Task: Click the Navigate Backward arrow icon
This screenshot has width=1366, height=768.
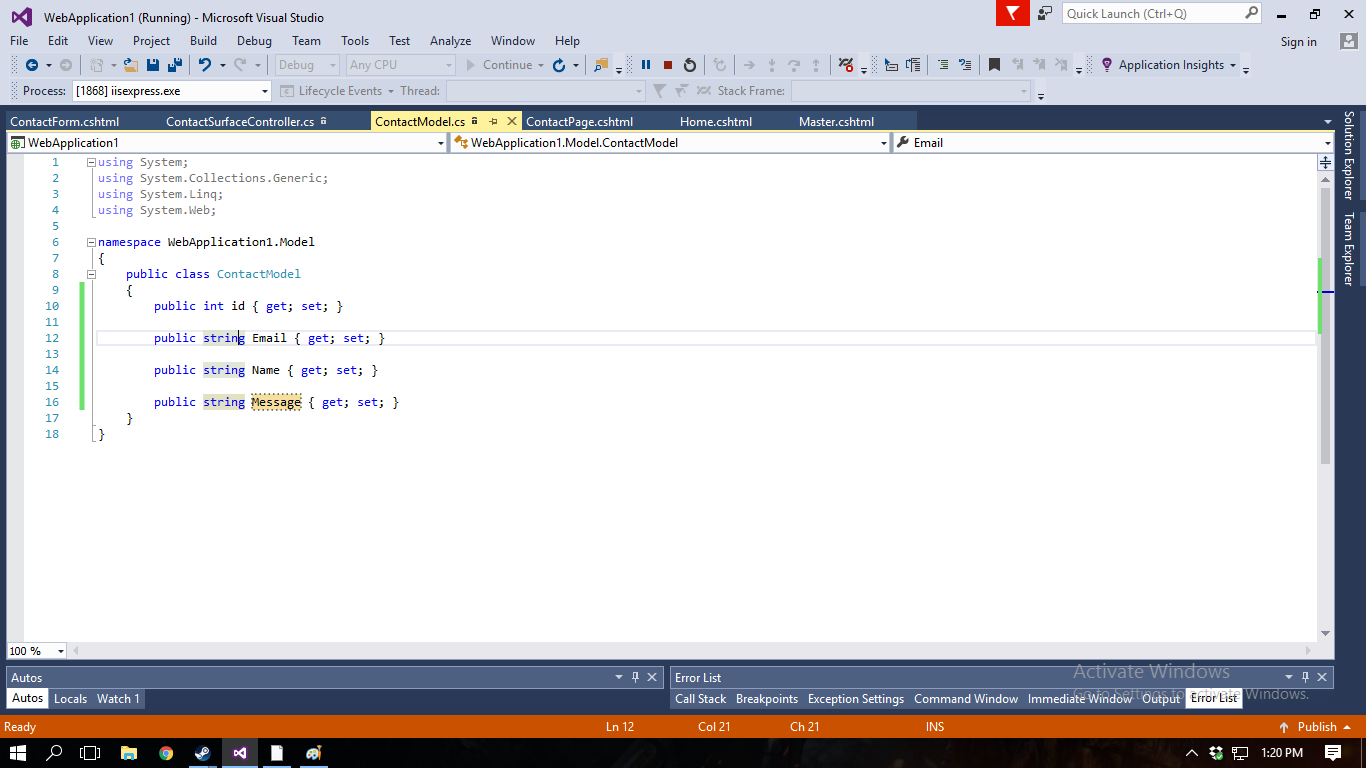Action: click(32, 65)
